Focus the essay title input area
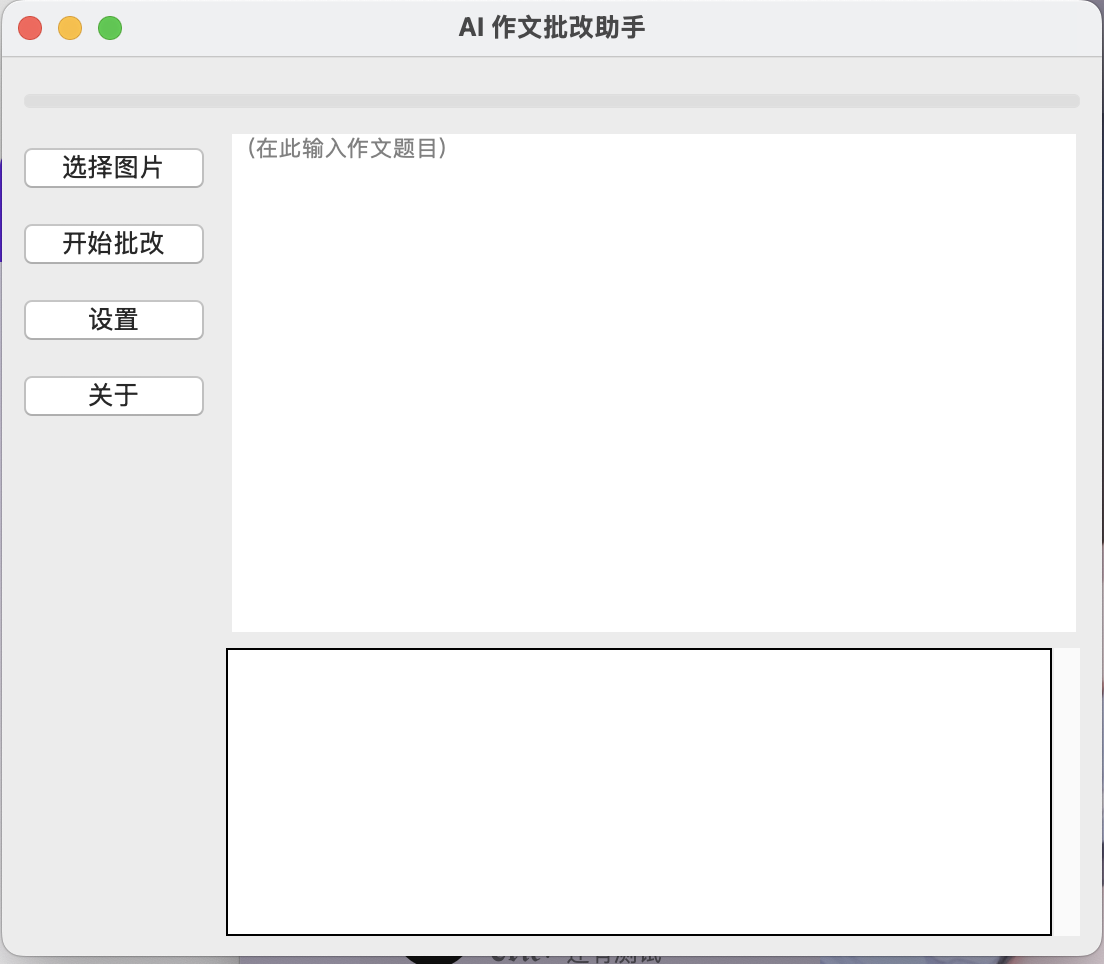Viewport: 1104px width, 964px height. [653, 382]
